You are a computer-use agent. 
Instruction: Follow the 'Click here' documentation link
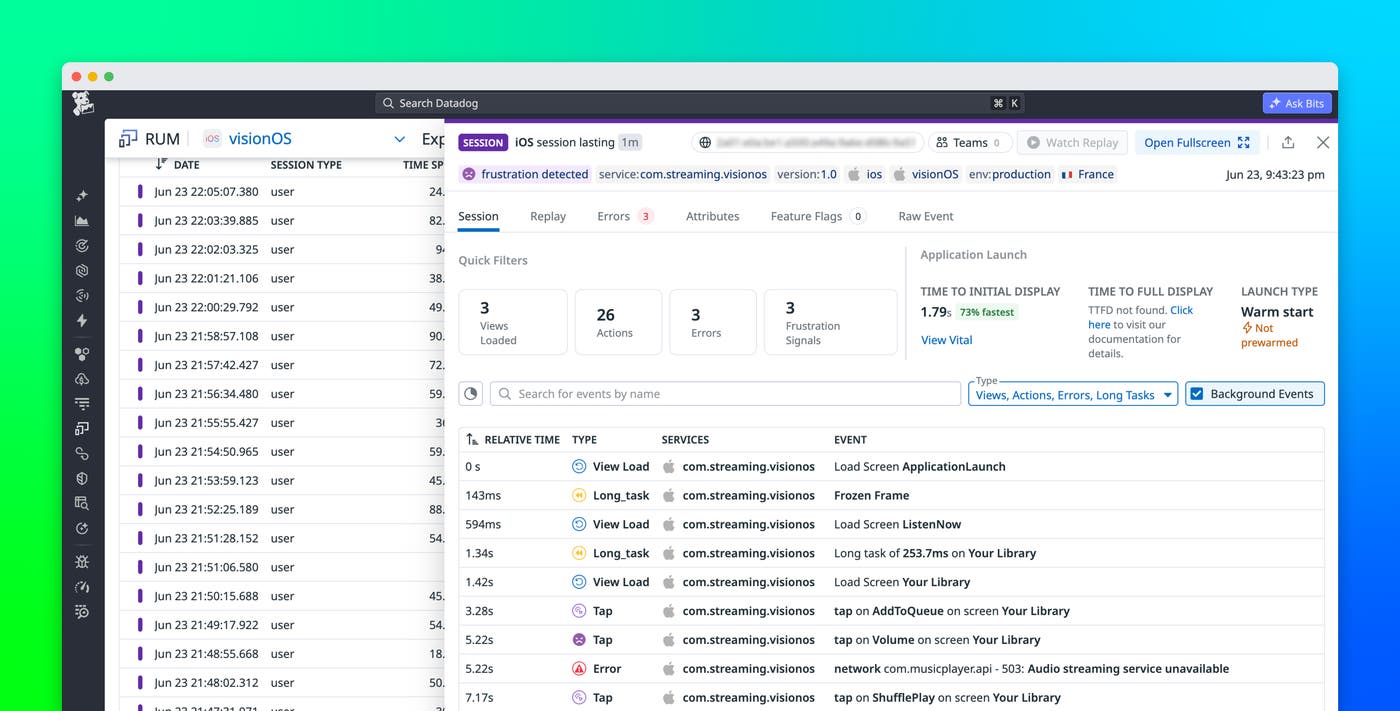point(1140,317)
